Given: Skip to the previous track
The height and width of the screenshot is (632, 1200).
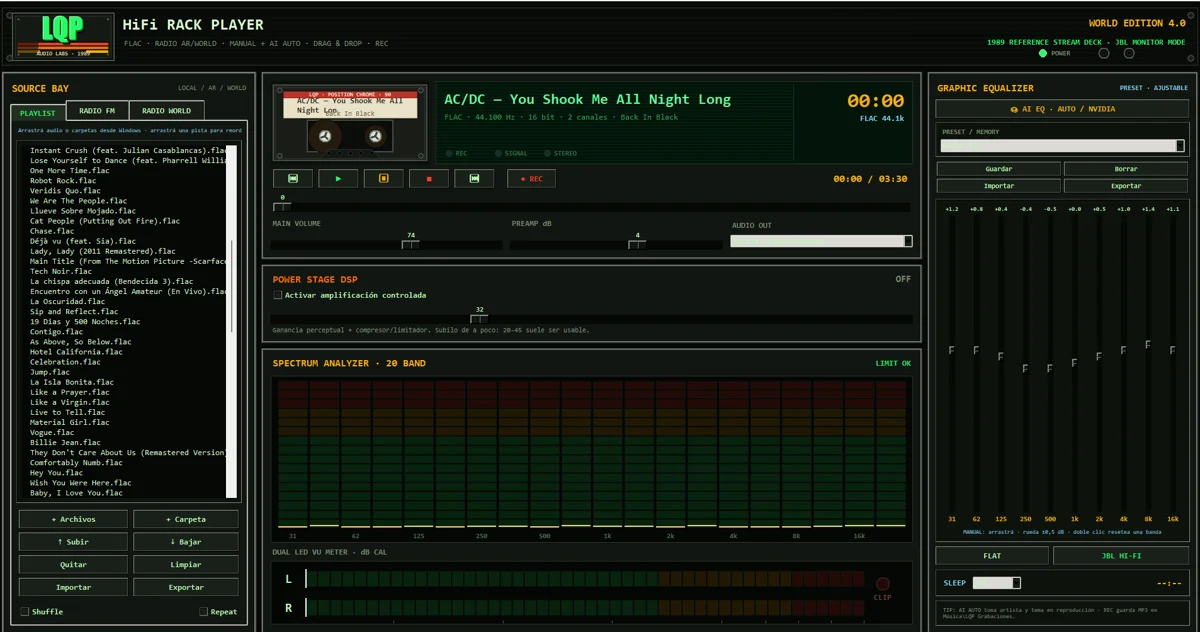Looking at the screenshot, I should (293, 179).
